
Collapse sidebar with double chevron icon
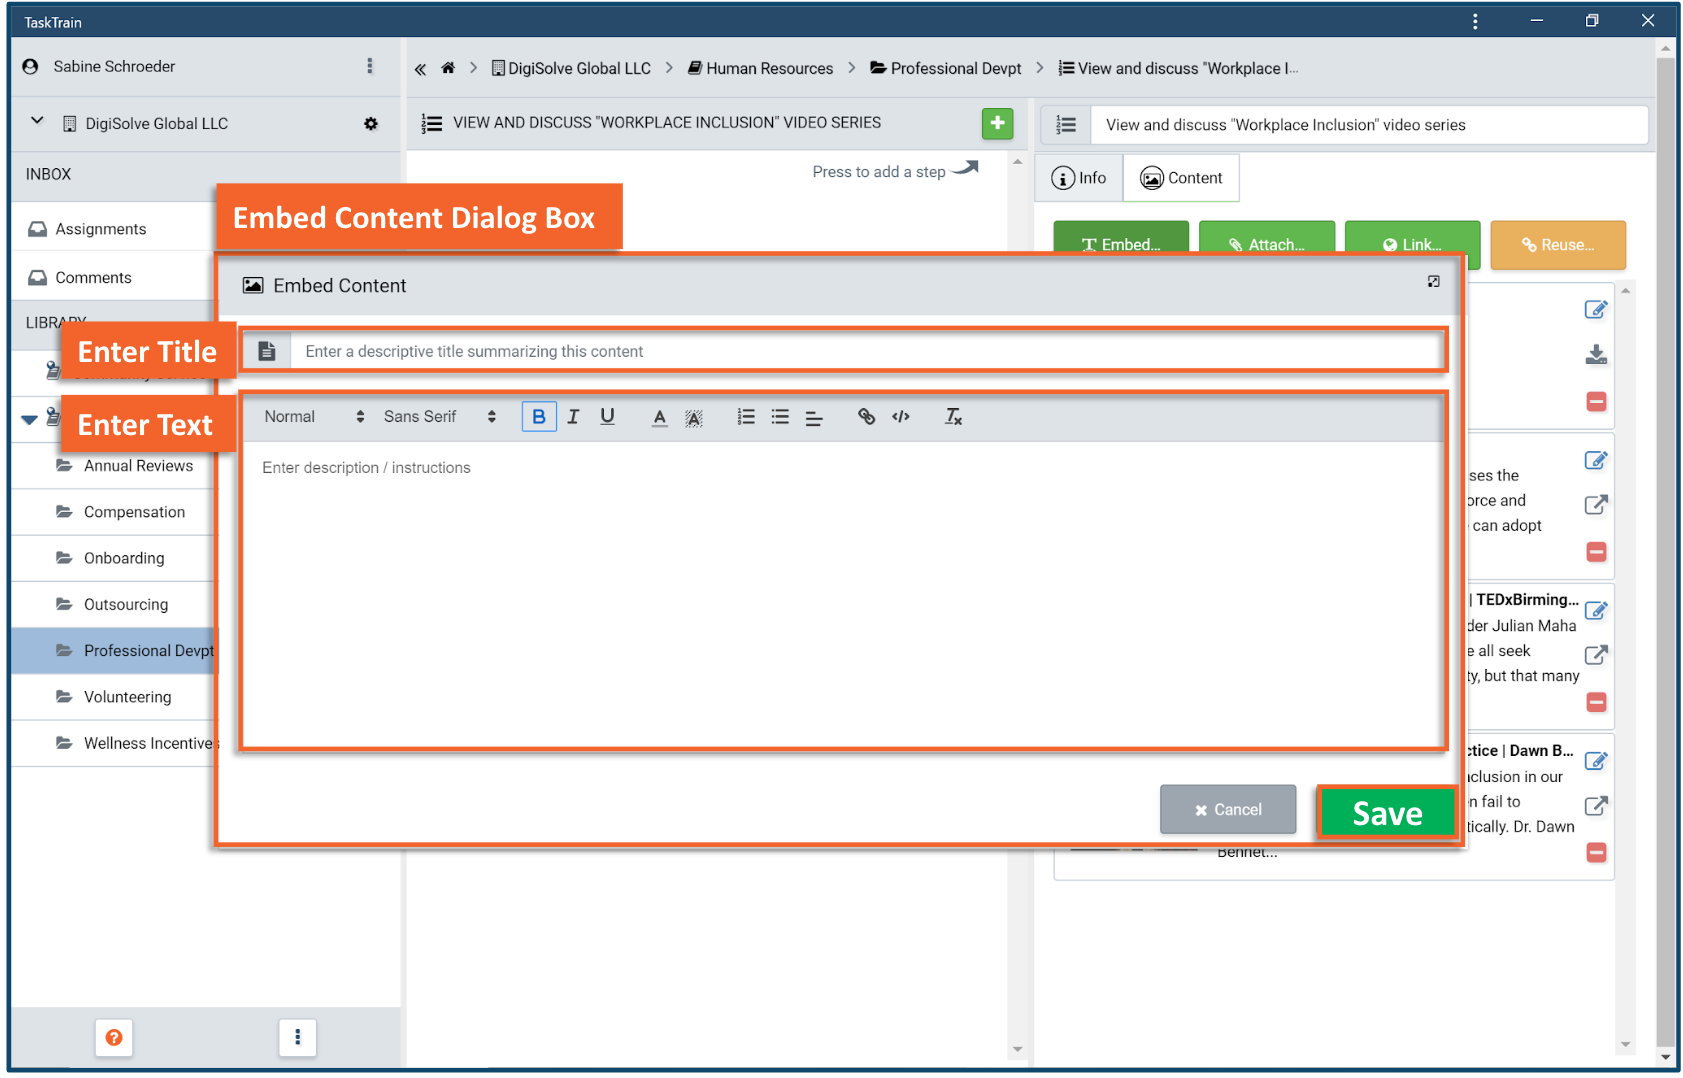tap(420, 69)
